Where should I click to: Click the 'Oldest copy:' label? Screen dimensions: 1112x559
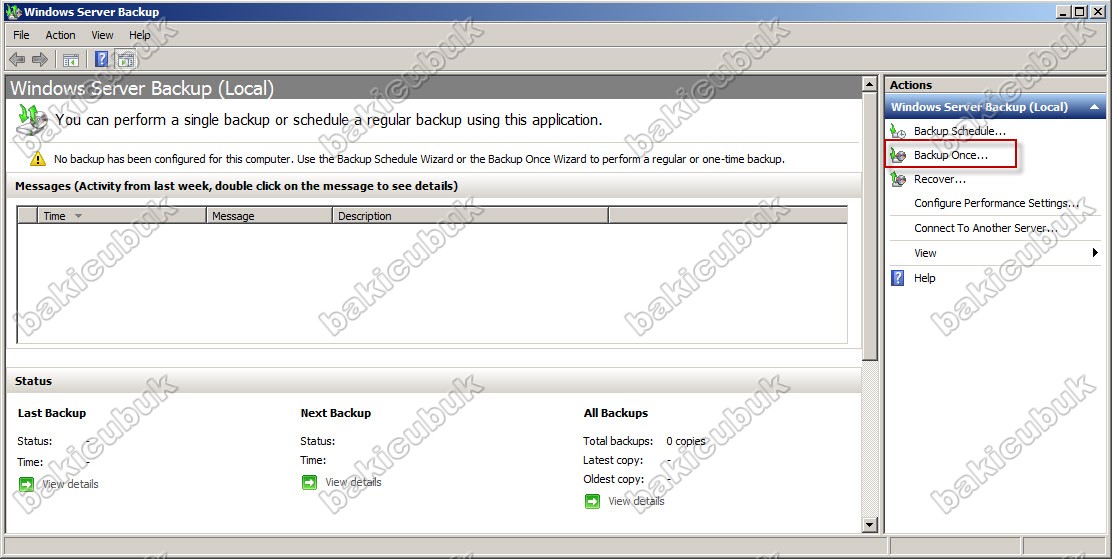(x=613, y=480)
